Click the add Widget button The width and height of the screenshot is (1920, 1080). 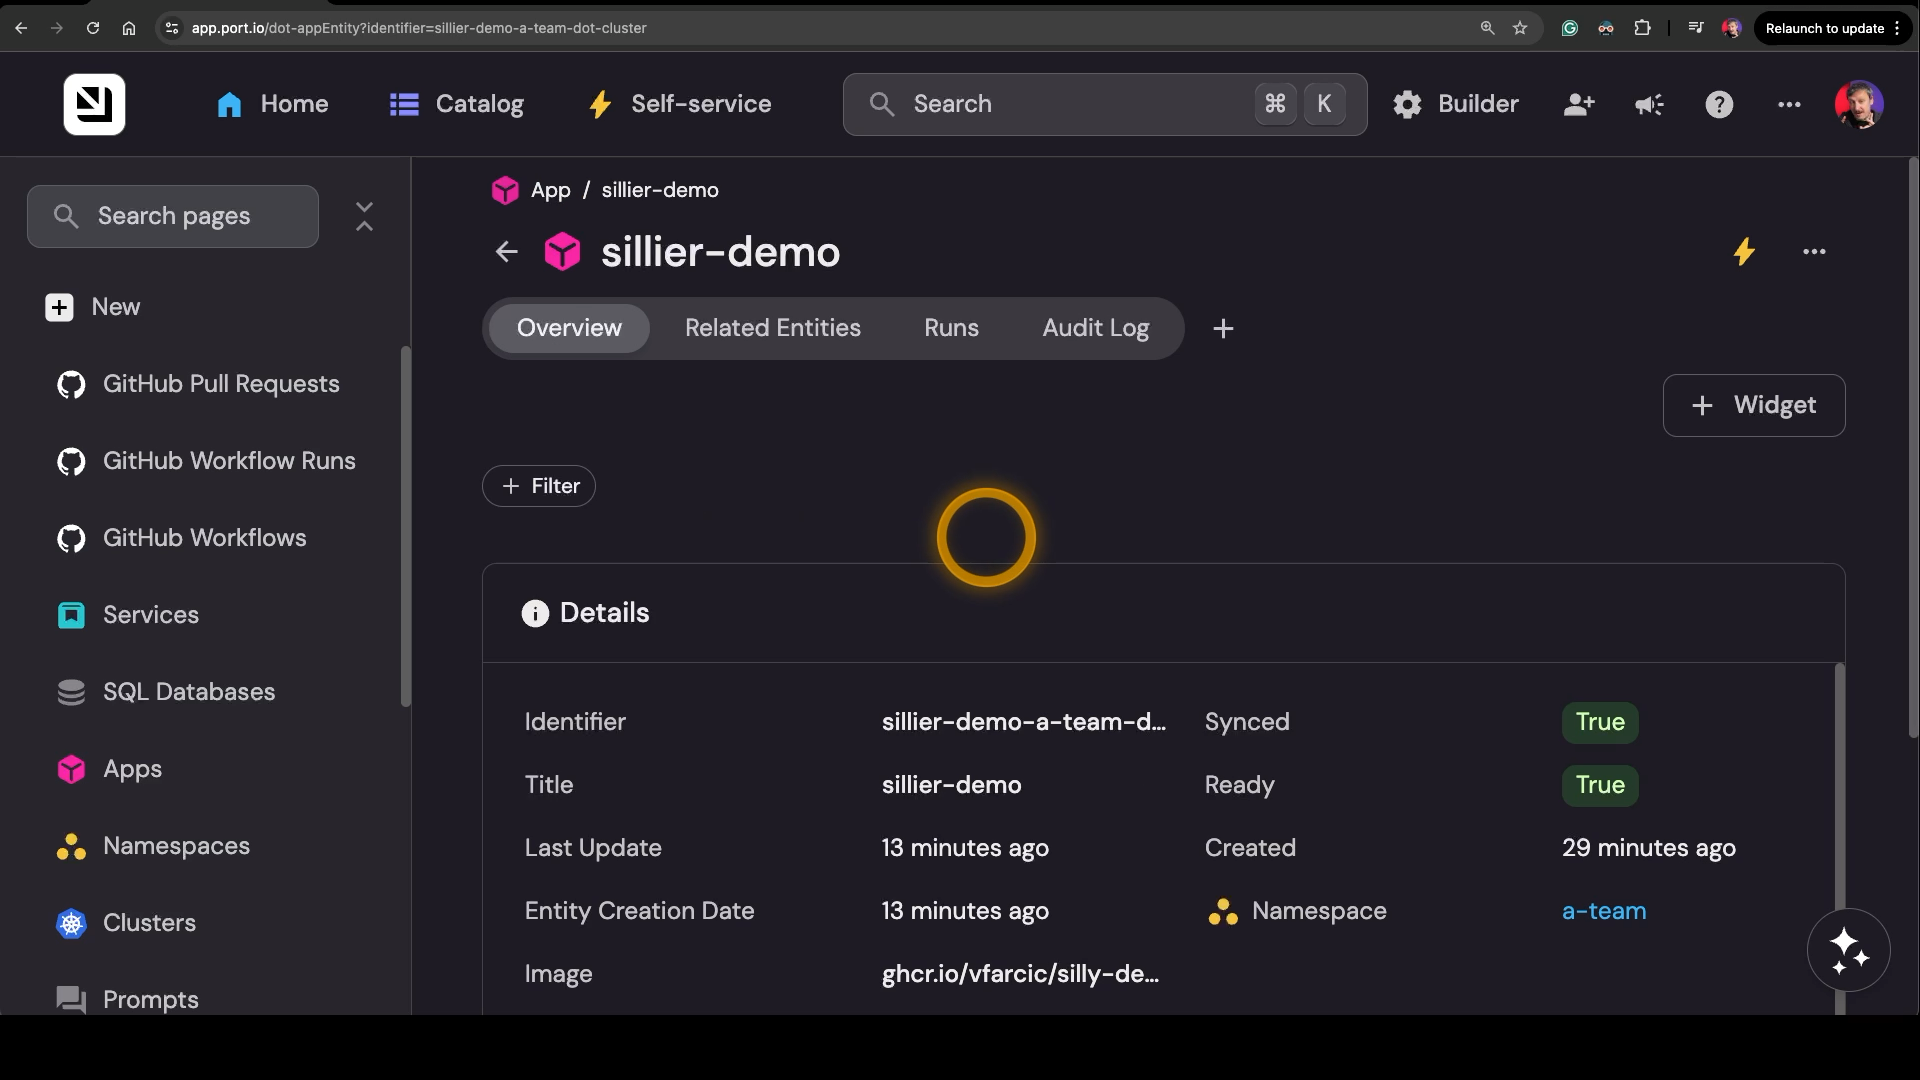[1753, 405]
